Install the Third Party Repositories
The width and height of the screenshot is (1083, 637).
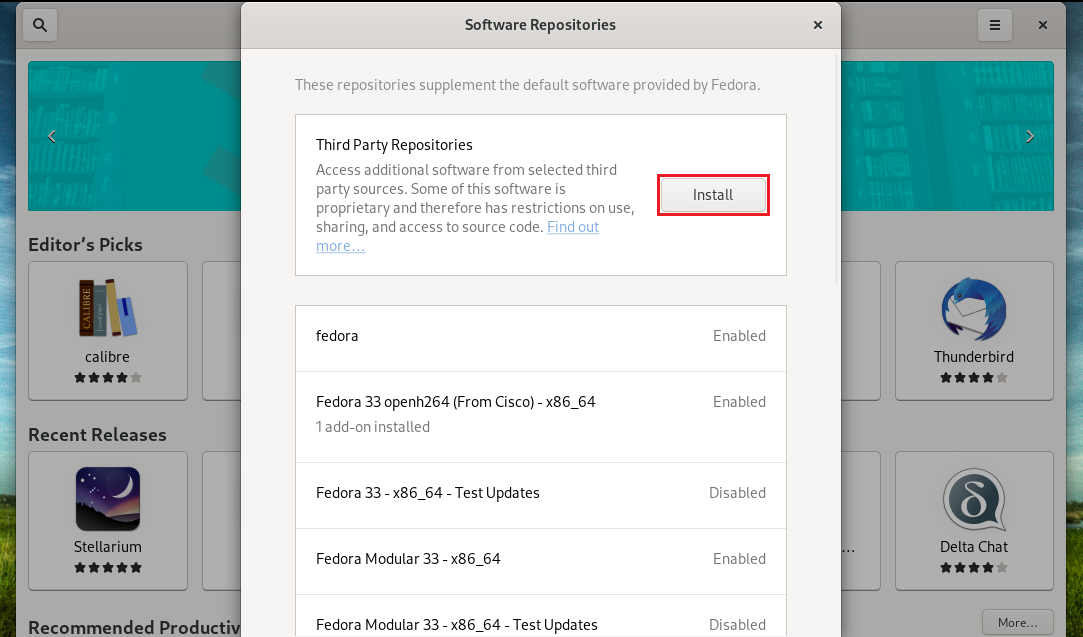[713, 195]
